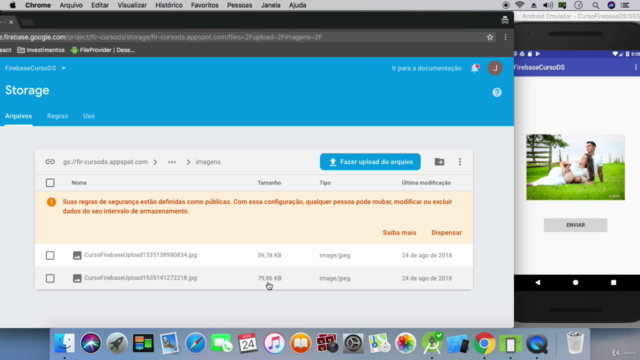Open file CursoFirebaseUpload1535141272218.jpg
The height and width of the screenshot is (360, 640).
click(140, 278)
